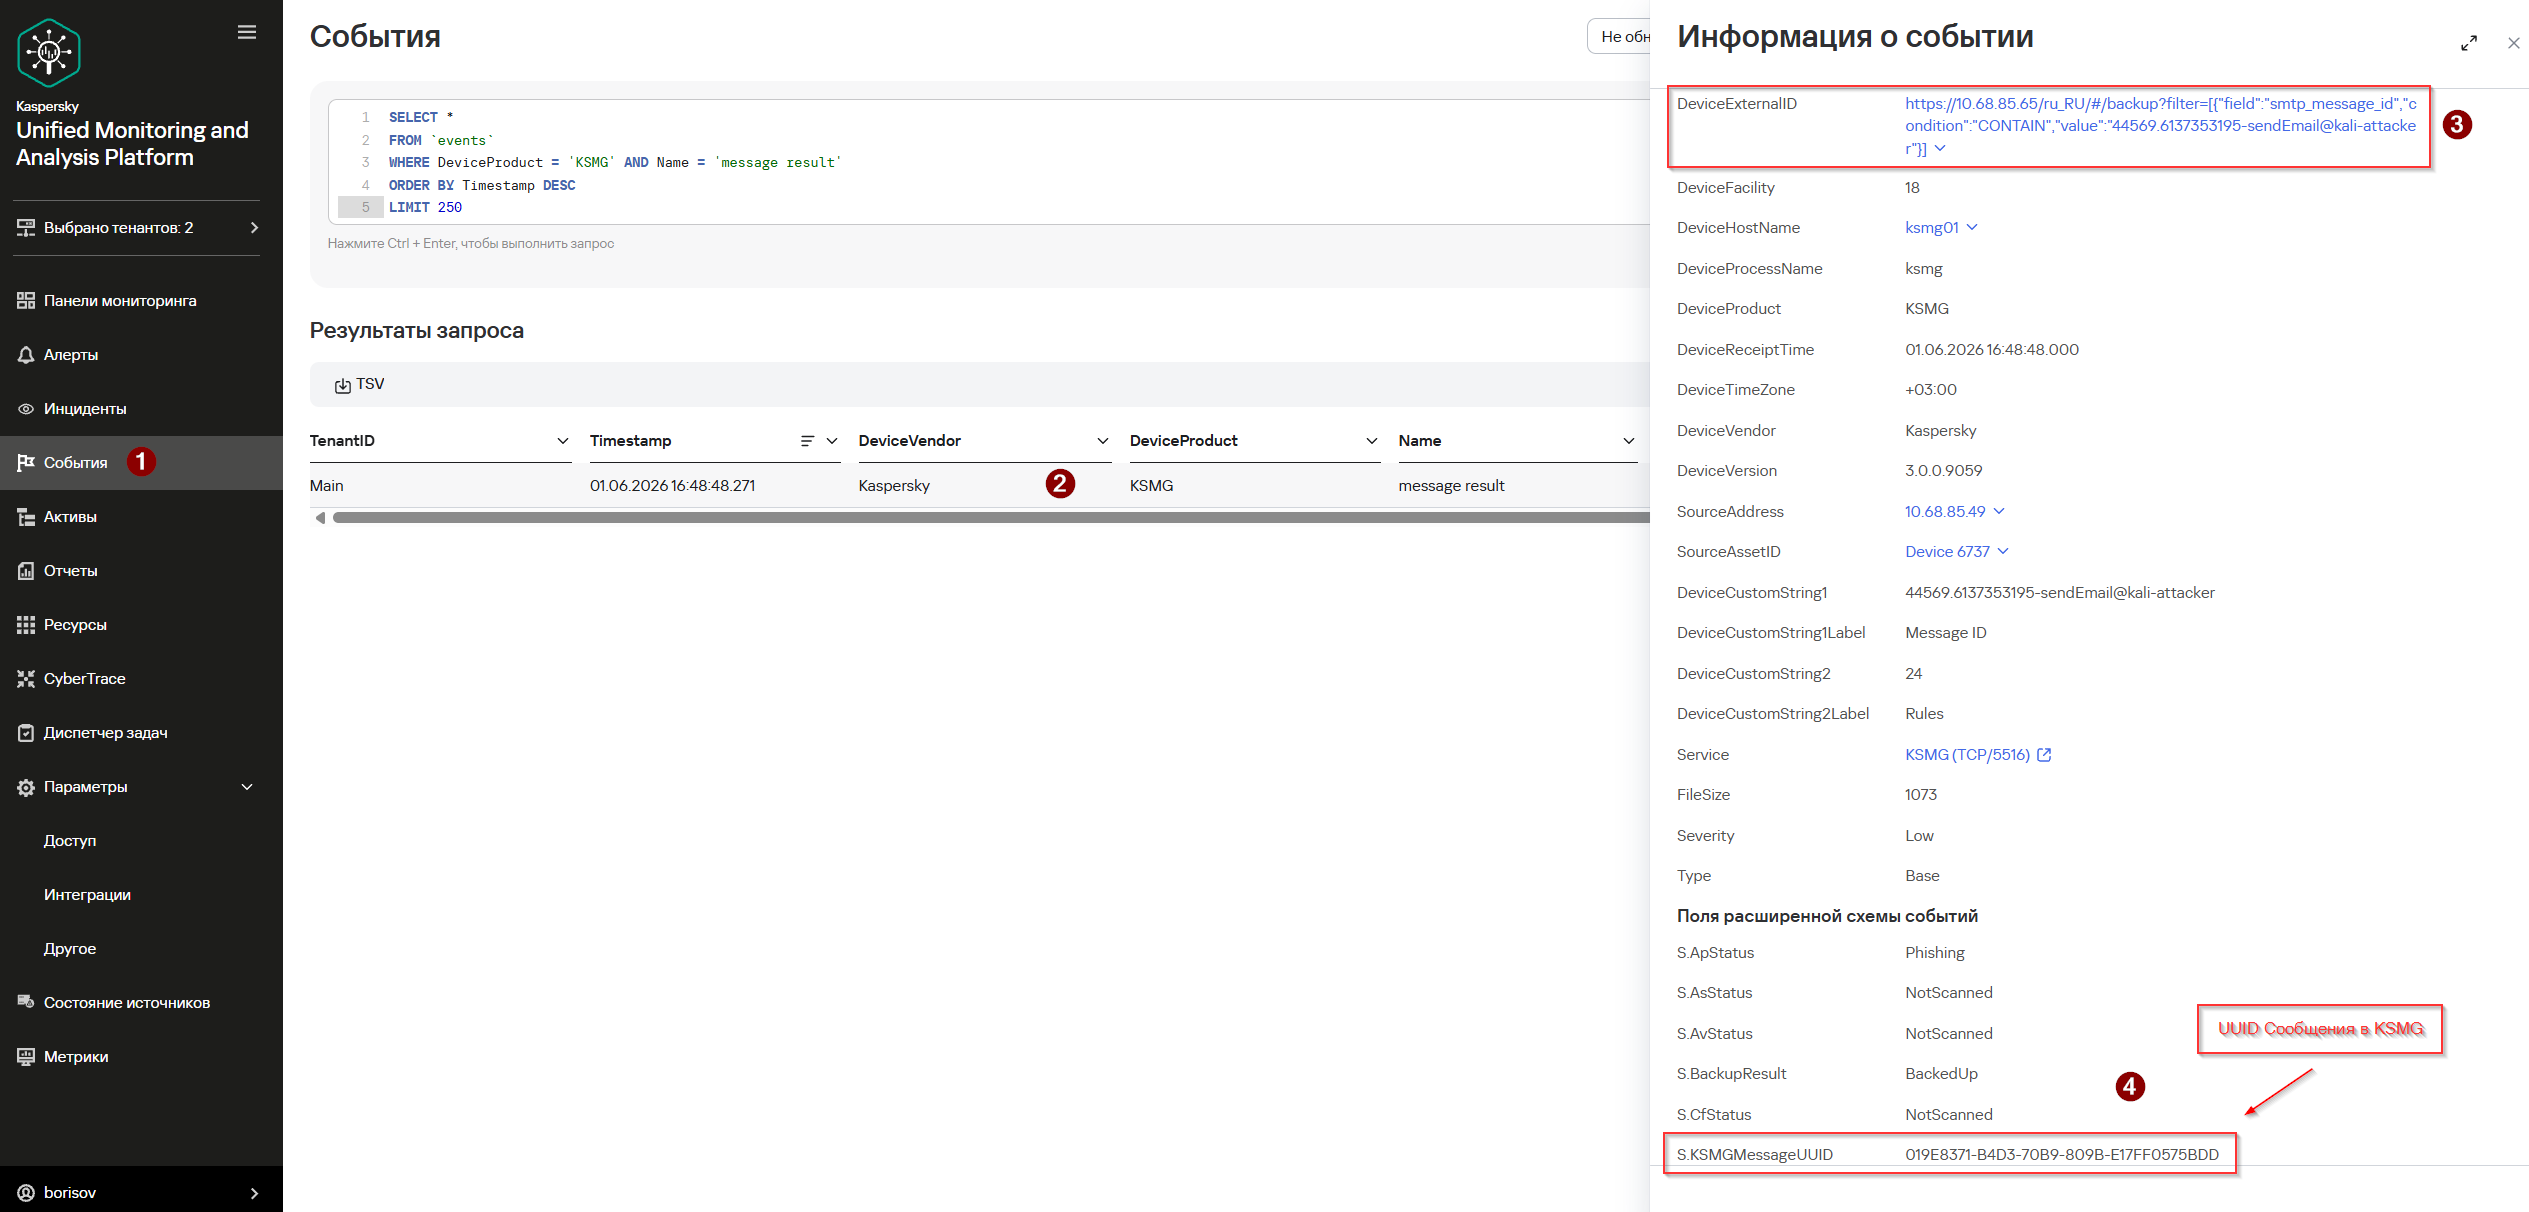Click the Device 6737 link
This screenshot has width=2529, height=1212.
pos(1947,552)
